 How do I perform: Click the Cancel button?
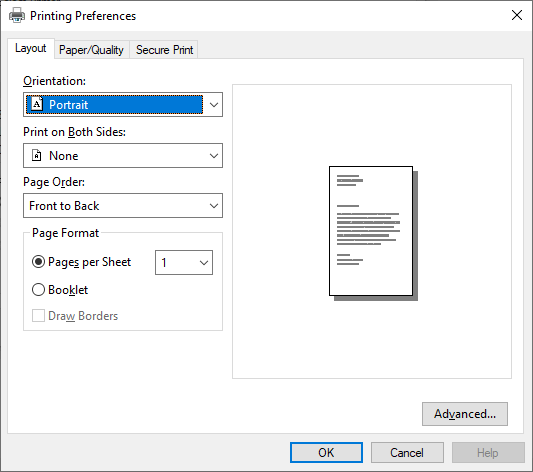click(x=407, y=453)
